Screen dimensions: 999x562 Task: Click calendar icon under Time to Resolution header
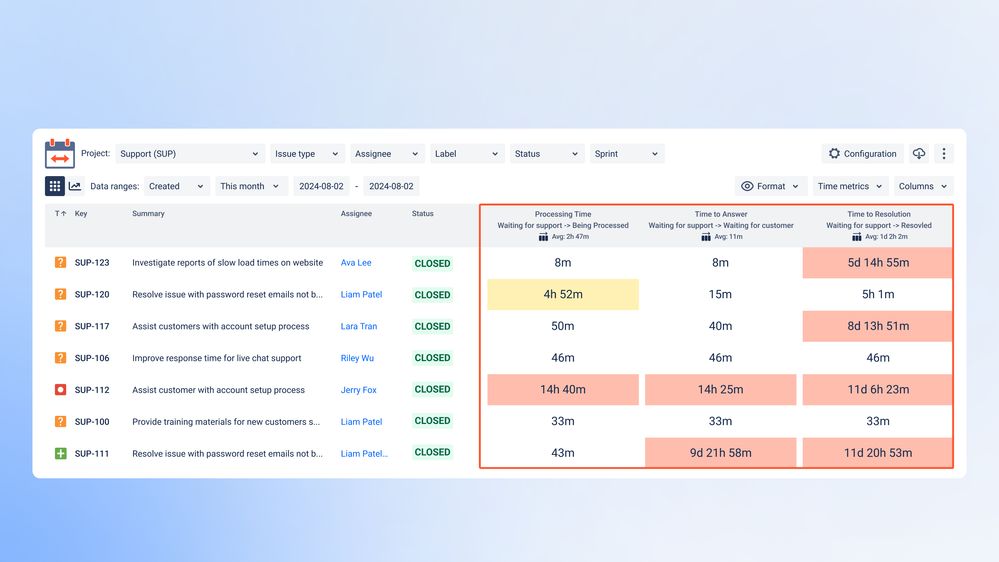[857, 237]
